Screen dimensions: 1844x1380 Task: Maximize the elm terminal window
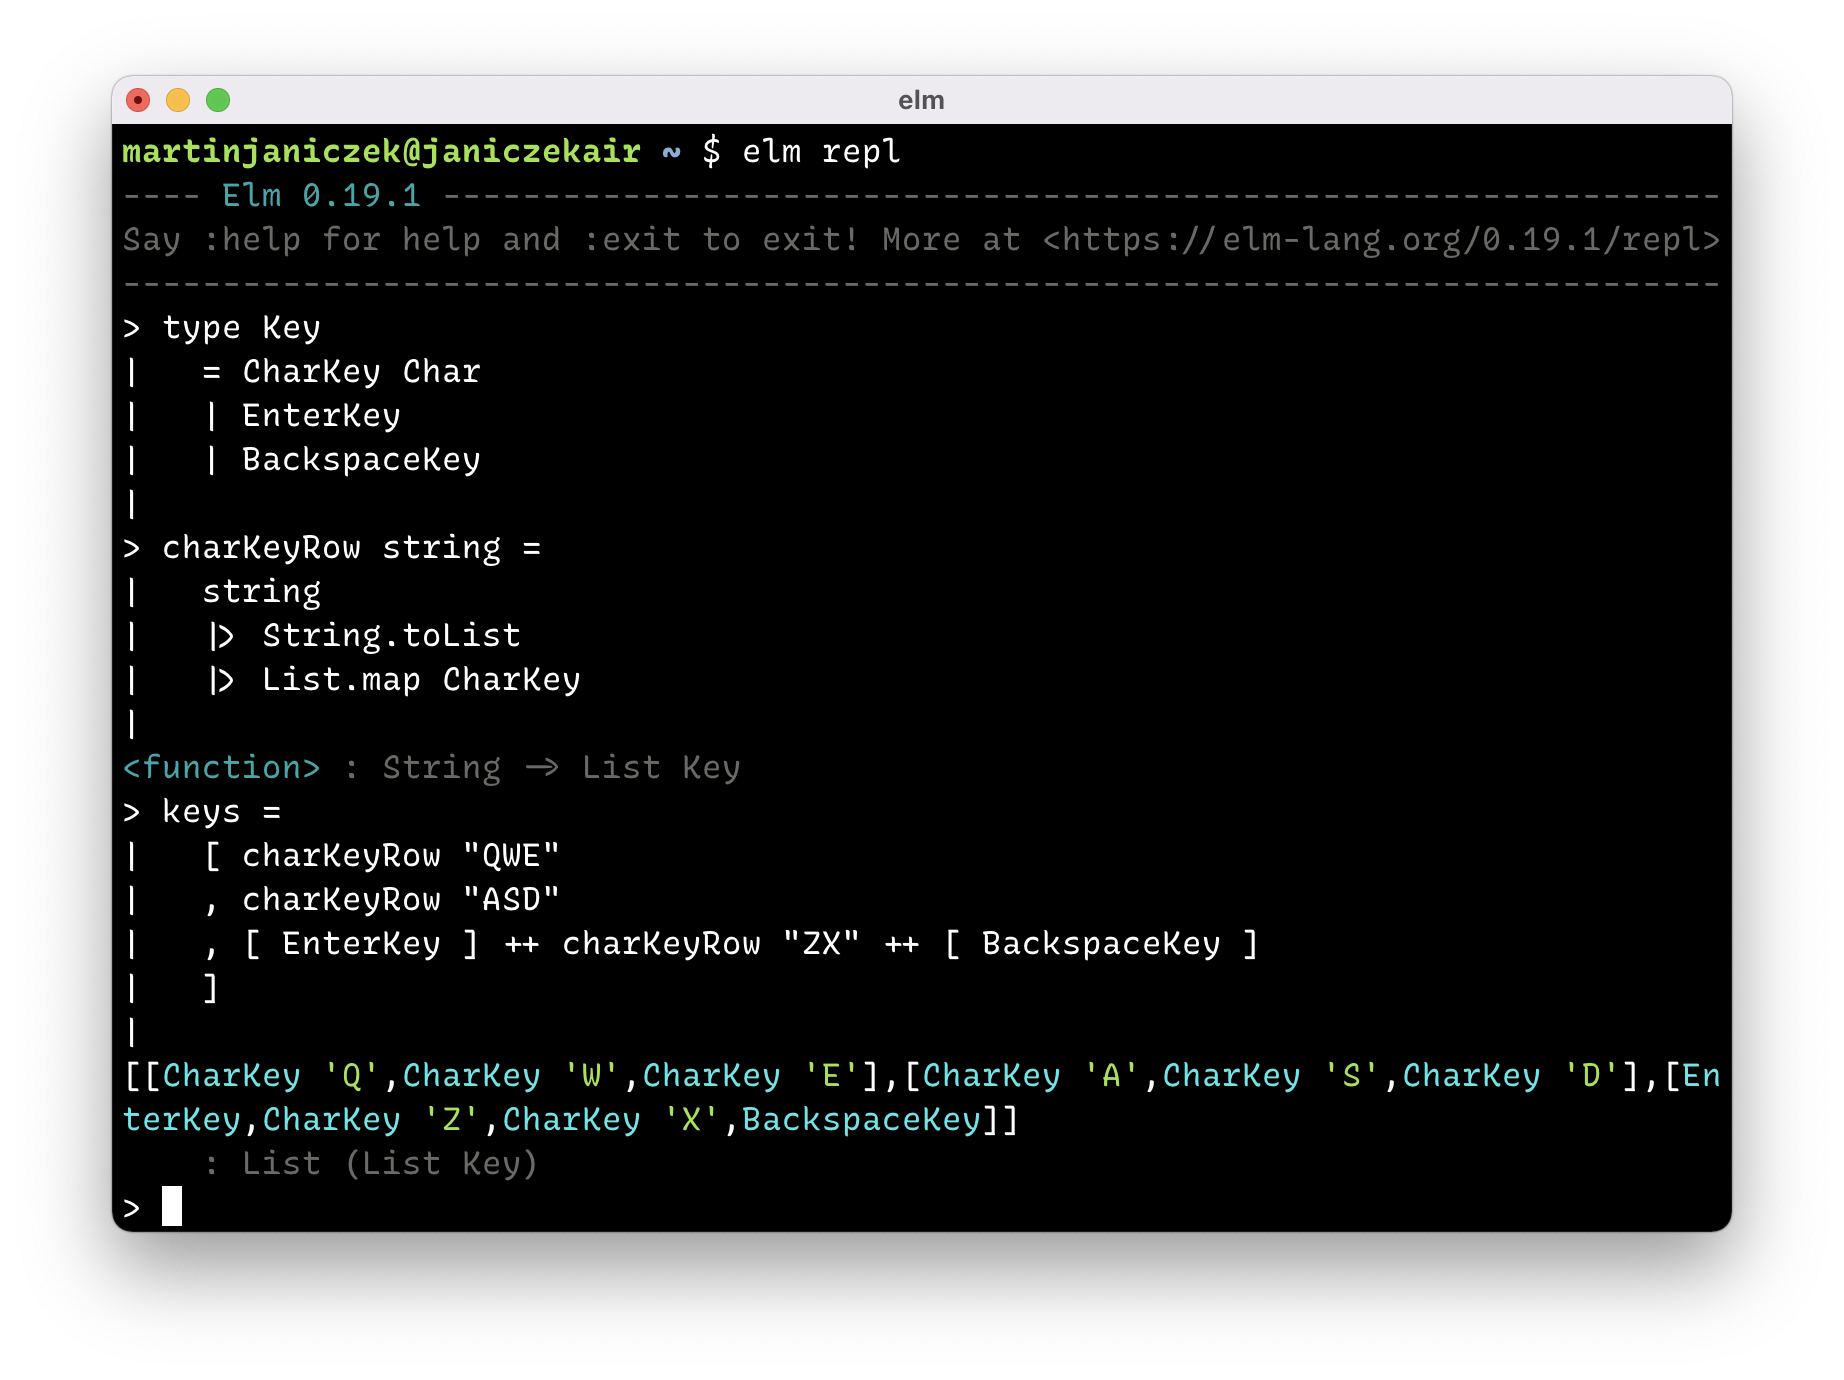(x=218, y=100)
